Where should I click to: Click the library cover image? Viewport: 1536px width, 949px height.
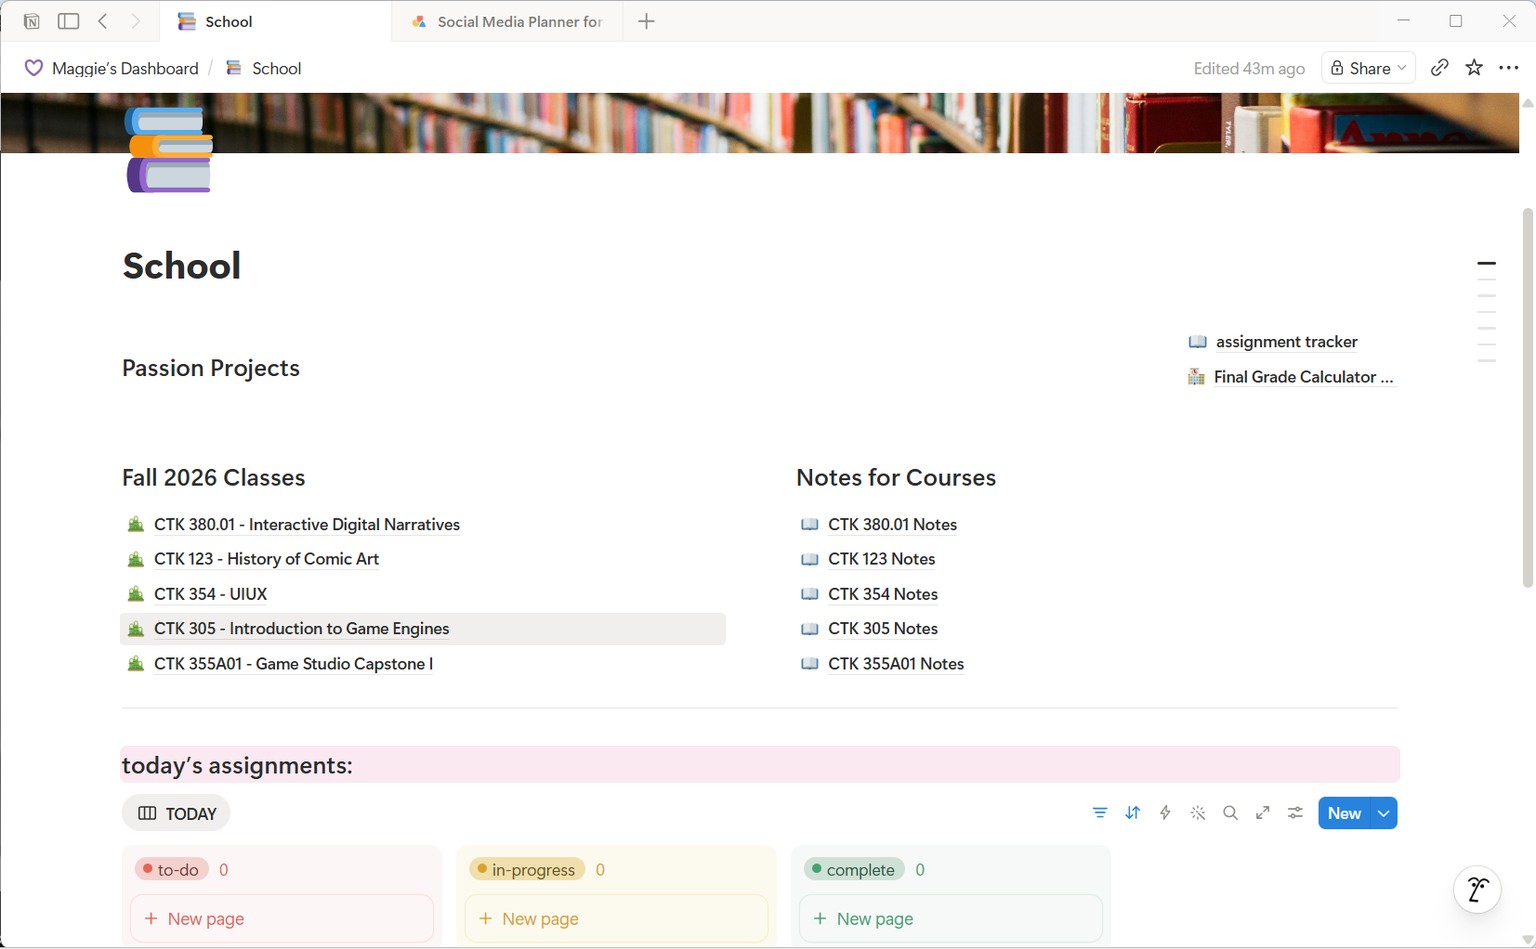click(x=760, y=123)
